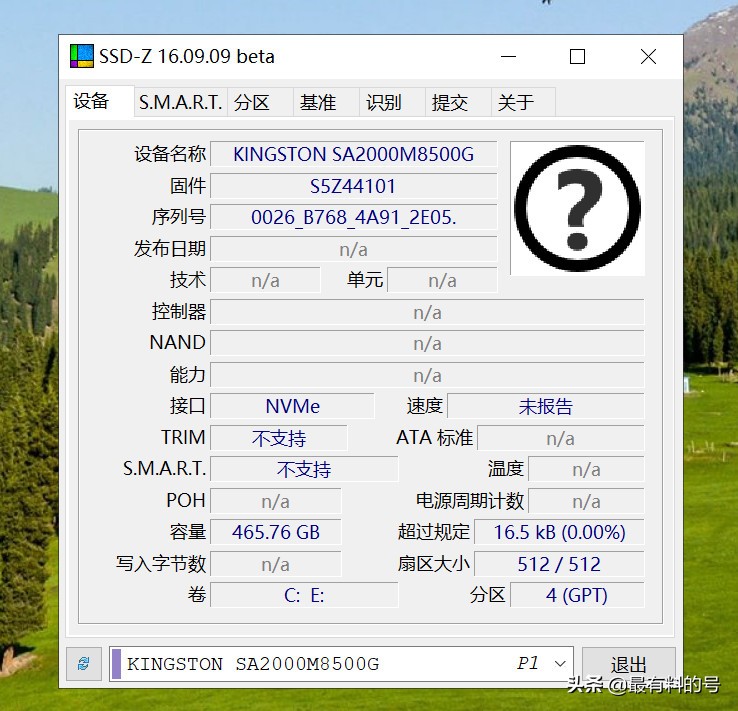Click the 技术 n/a field
The image size is (738, 711).
tap(265, 280)
